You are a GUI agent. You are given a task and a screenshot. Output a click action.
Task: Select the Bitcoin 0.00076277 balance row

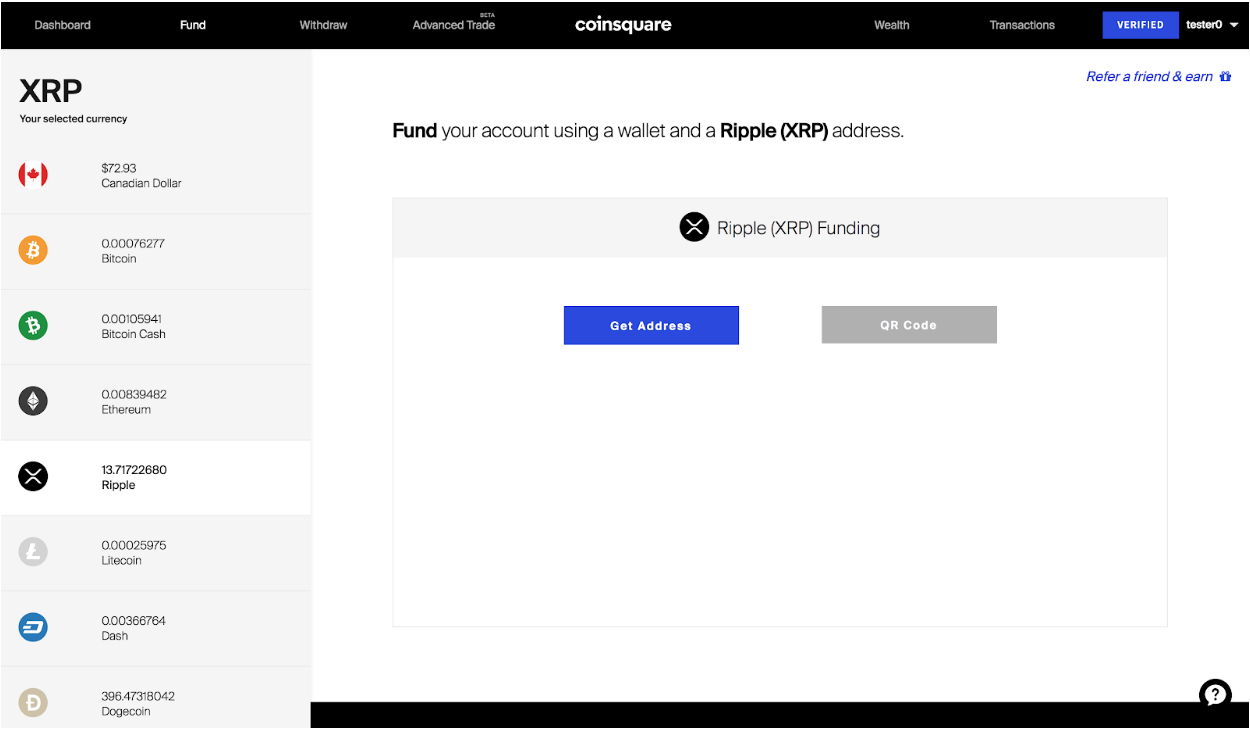coord(156,251)
